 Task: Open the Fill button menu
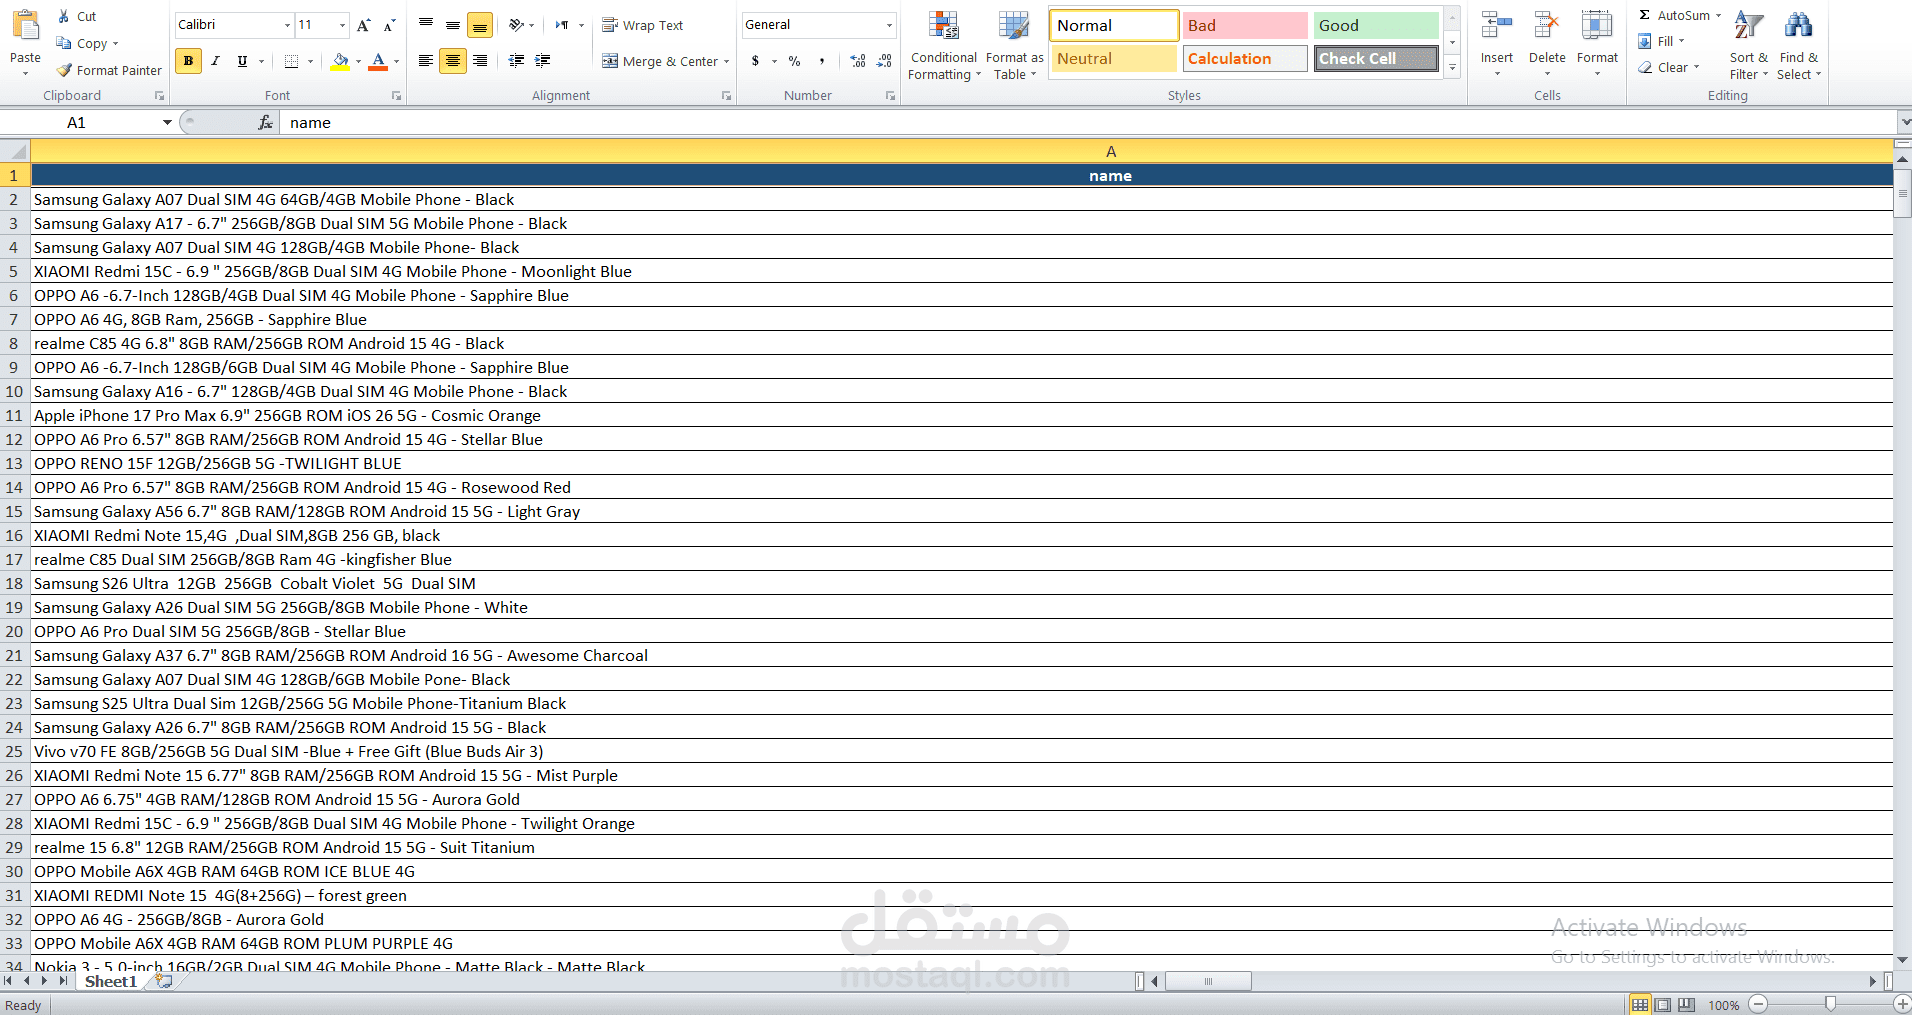(x=1661, y=41)
